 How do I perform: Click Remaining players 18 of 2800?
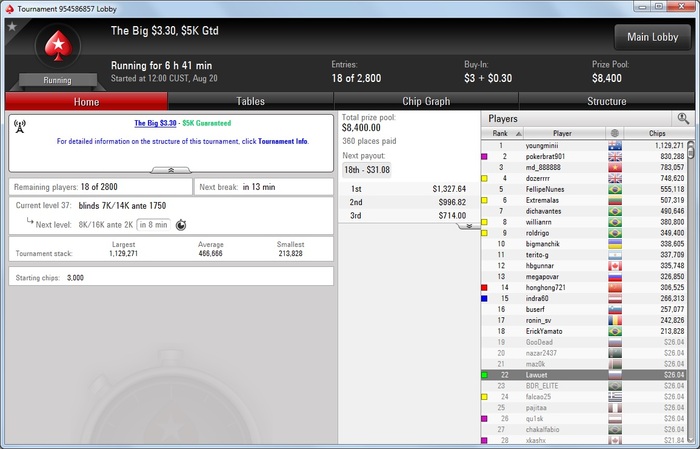[x=101, y=187]
